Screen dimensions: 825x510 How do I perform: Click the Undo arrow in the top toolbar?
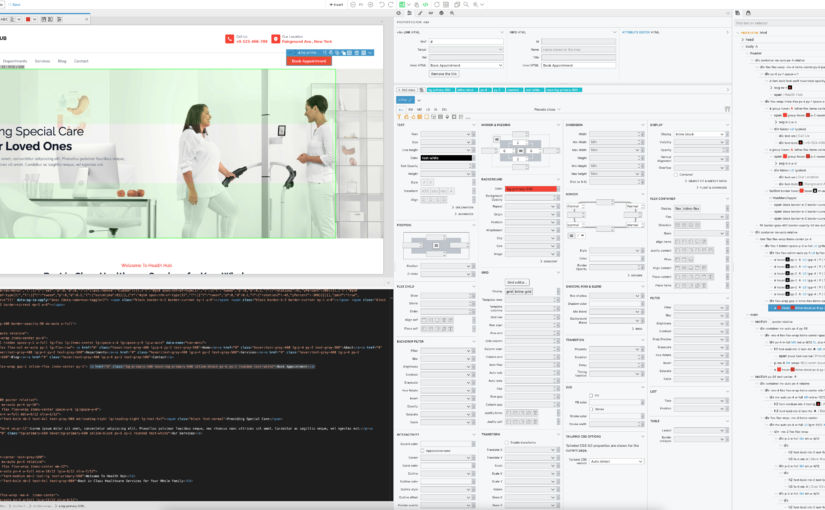click(381, 4)
